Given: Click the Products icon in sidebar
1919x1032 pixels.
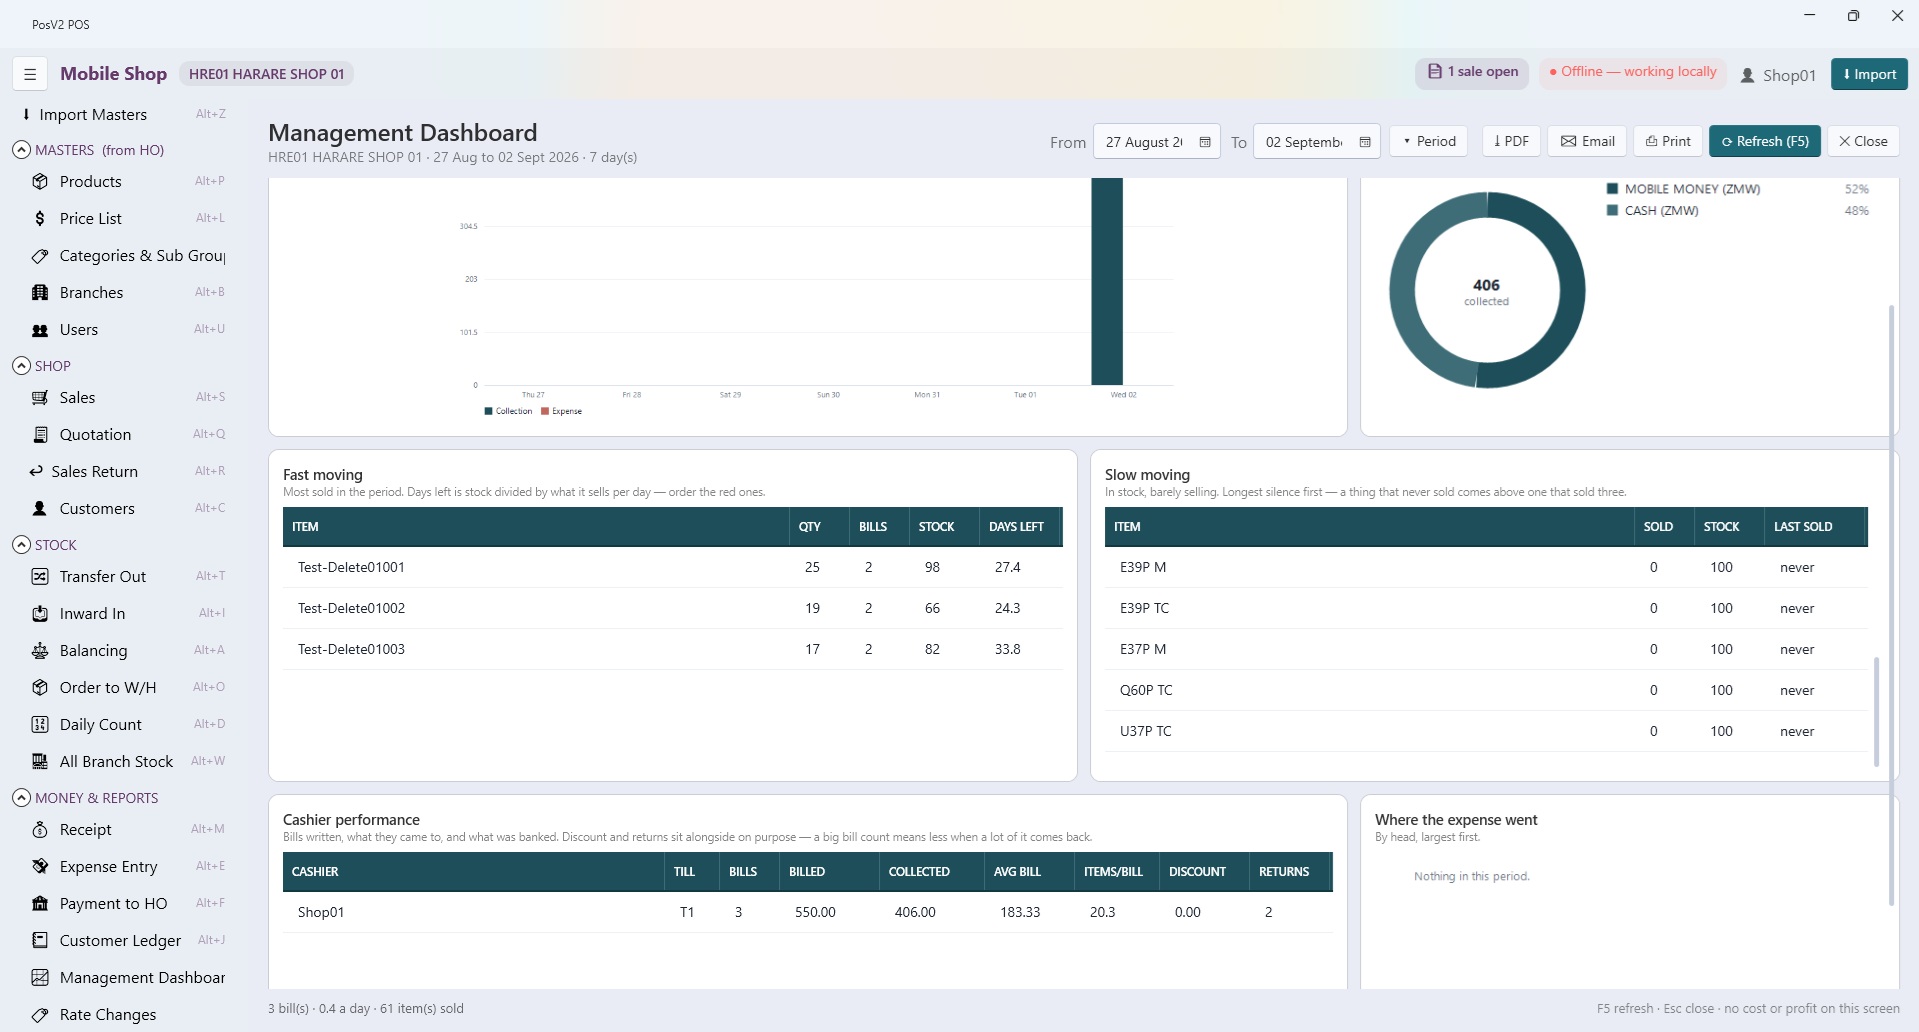Looking at the screenshot, I should pos(40,181).
